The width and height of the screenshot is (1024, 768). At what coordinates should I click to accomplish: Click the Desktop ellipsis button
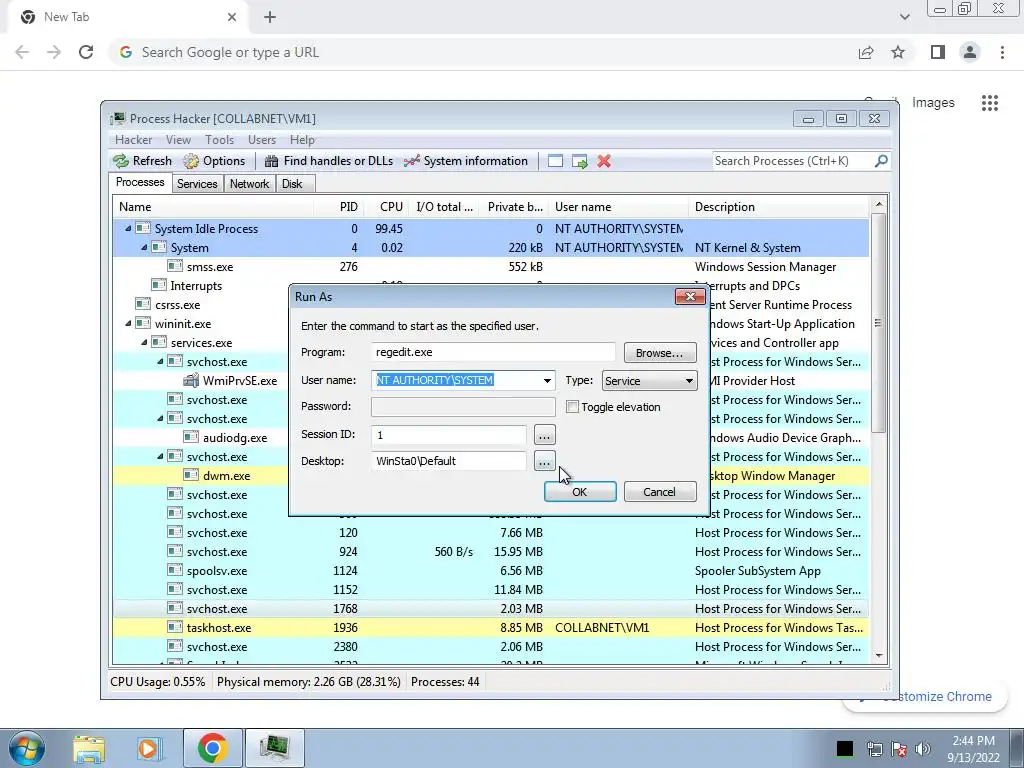pos(545,461)
